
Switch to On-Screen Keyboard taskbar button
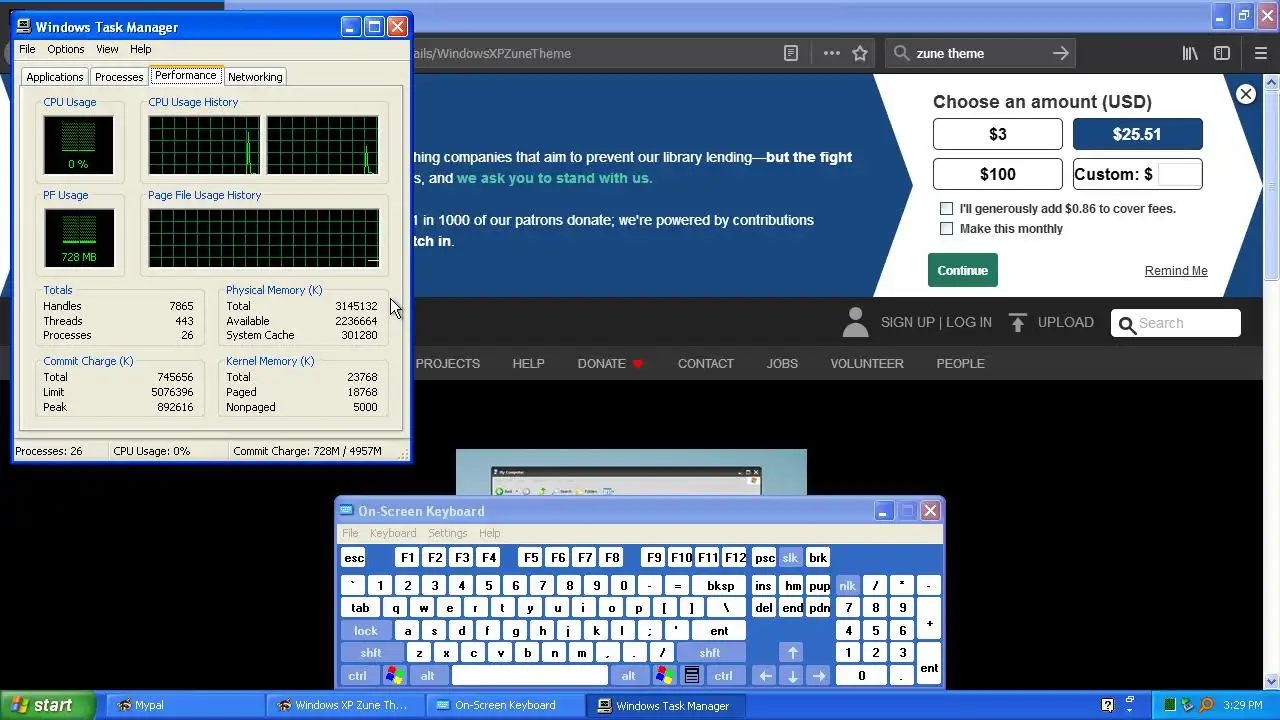[x=507, y=705]
